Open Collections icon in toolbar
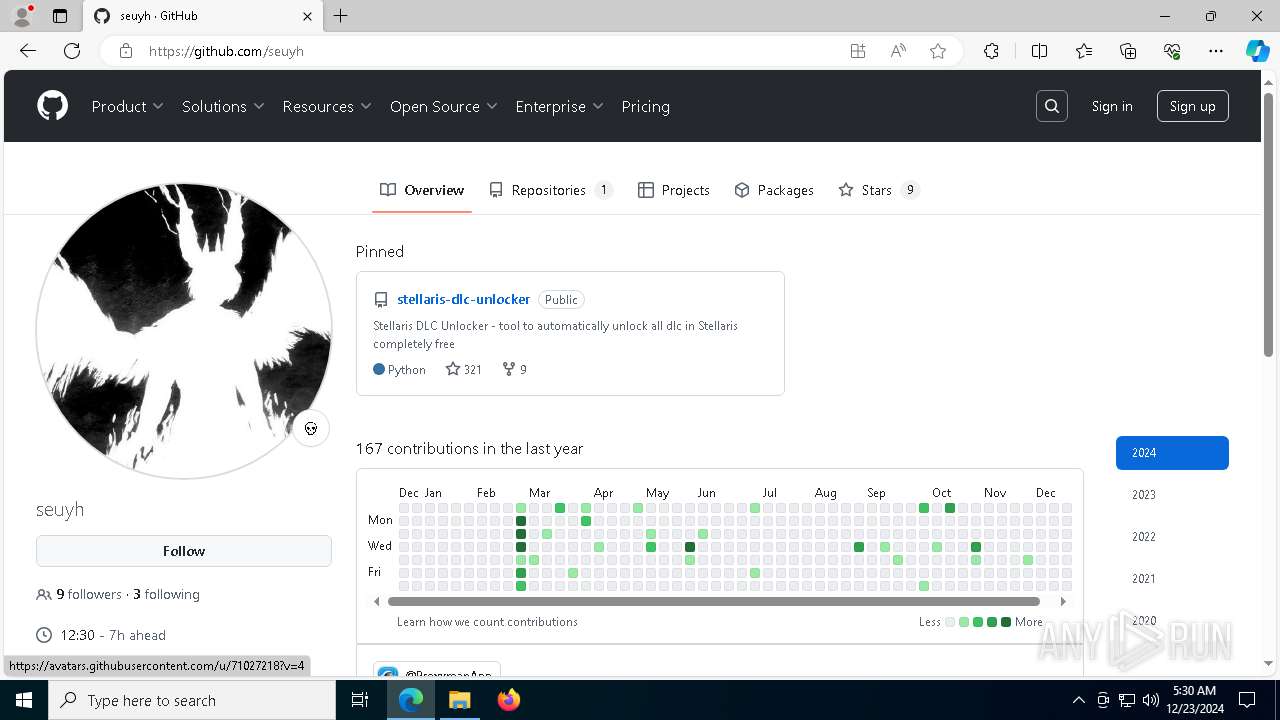Screen dimensions: 1280x720 [1128, 51]
